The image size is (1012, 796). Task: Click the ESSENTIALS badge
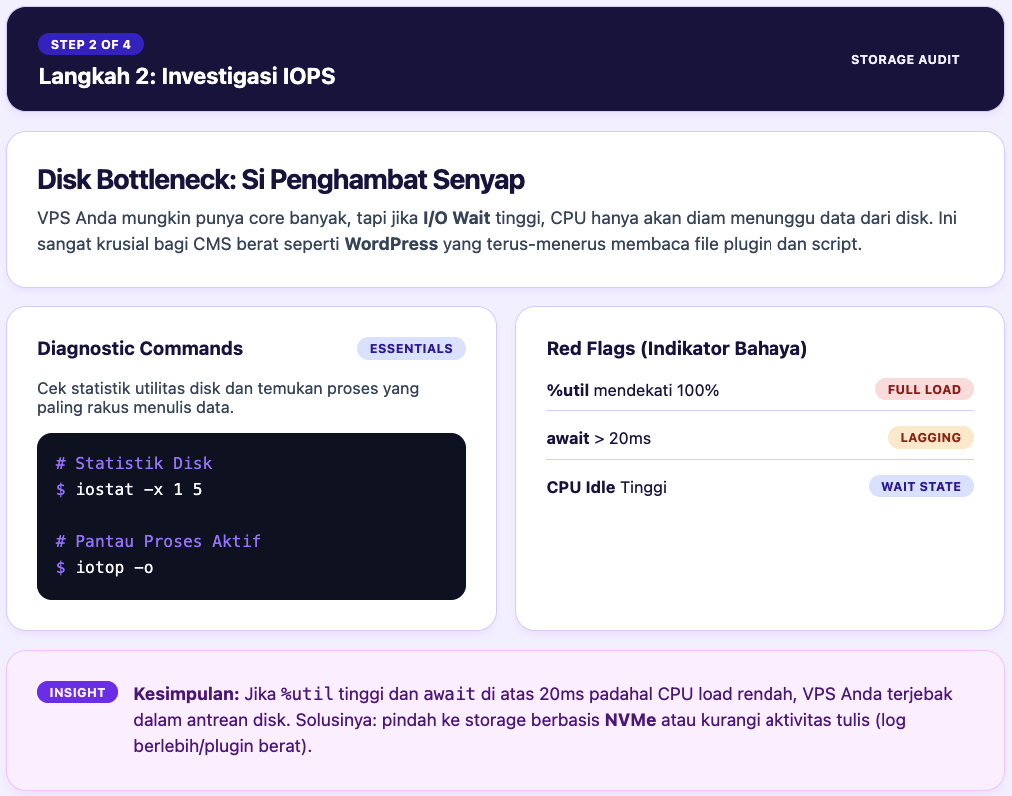[x=411, y=348]
